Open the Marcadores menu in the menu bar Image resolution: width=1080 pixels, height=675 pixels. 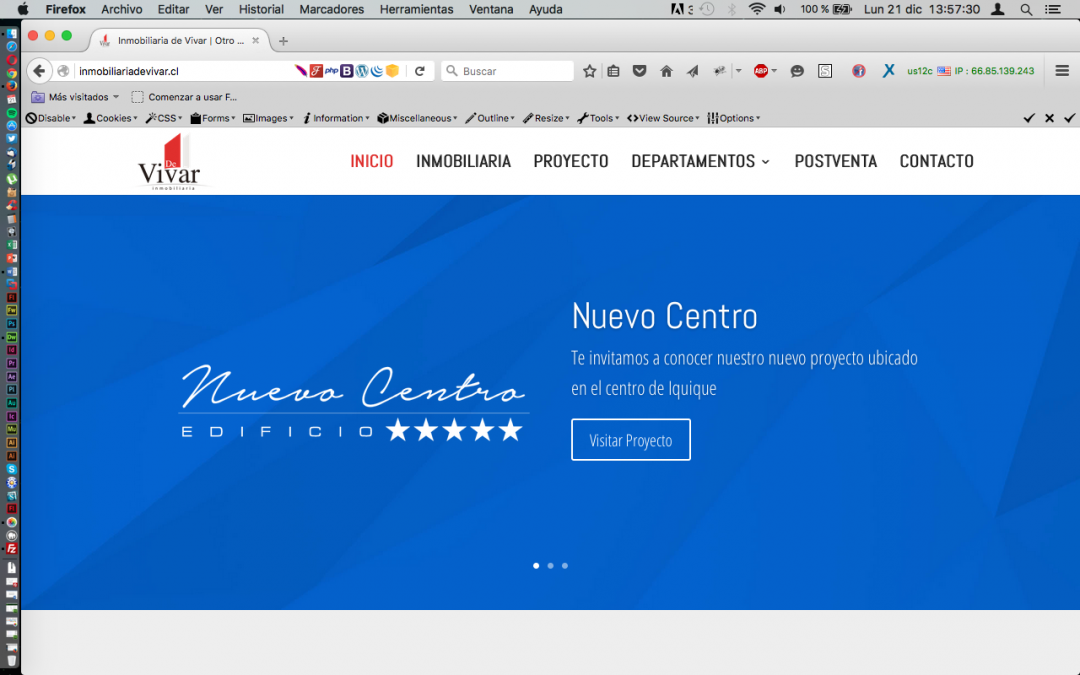tap(332, 9)
